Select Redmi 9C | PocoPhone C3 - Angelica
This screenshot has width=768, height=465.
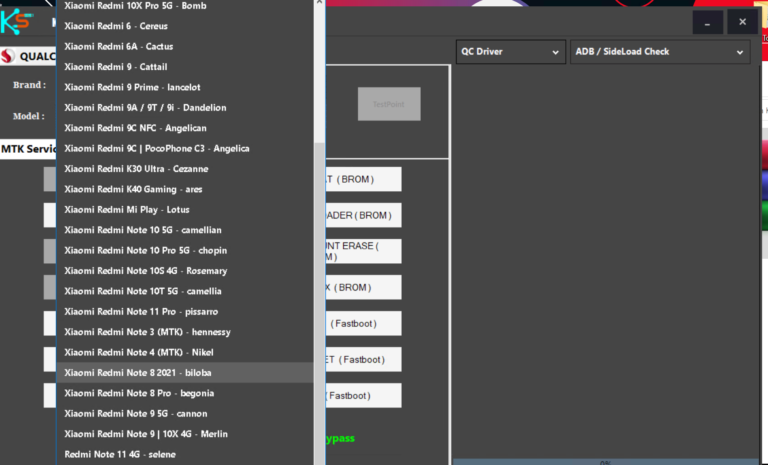pyautogui.click(x=185, y=148)
